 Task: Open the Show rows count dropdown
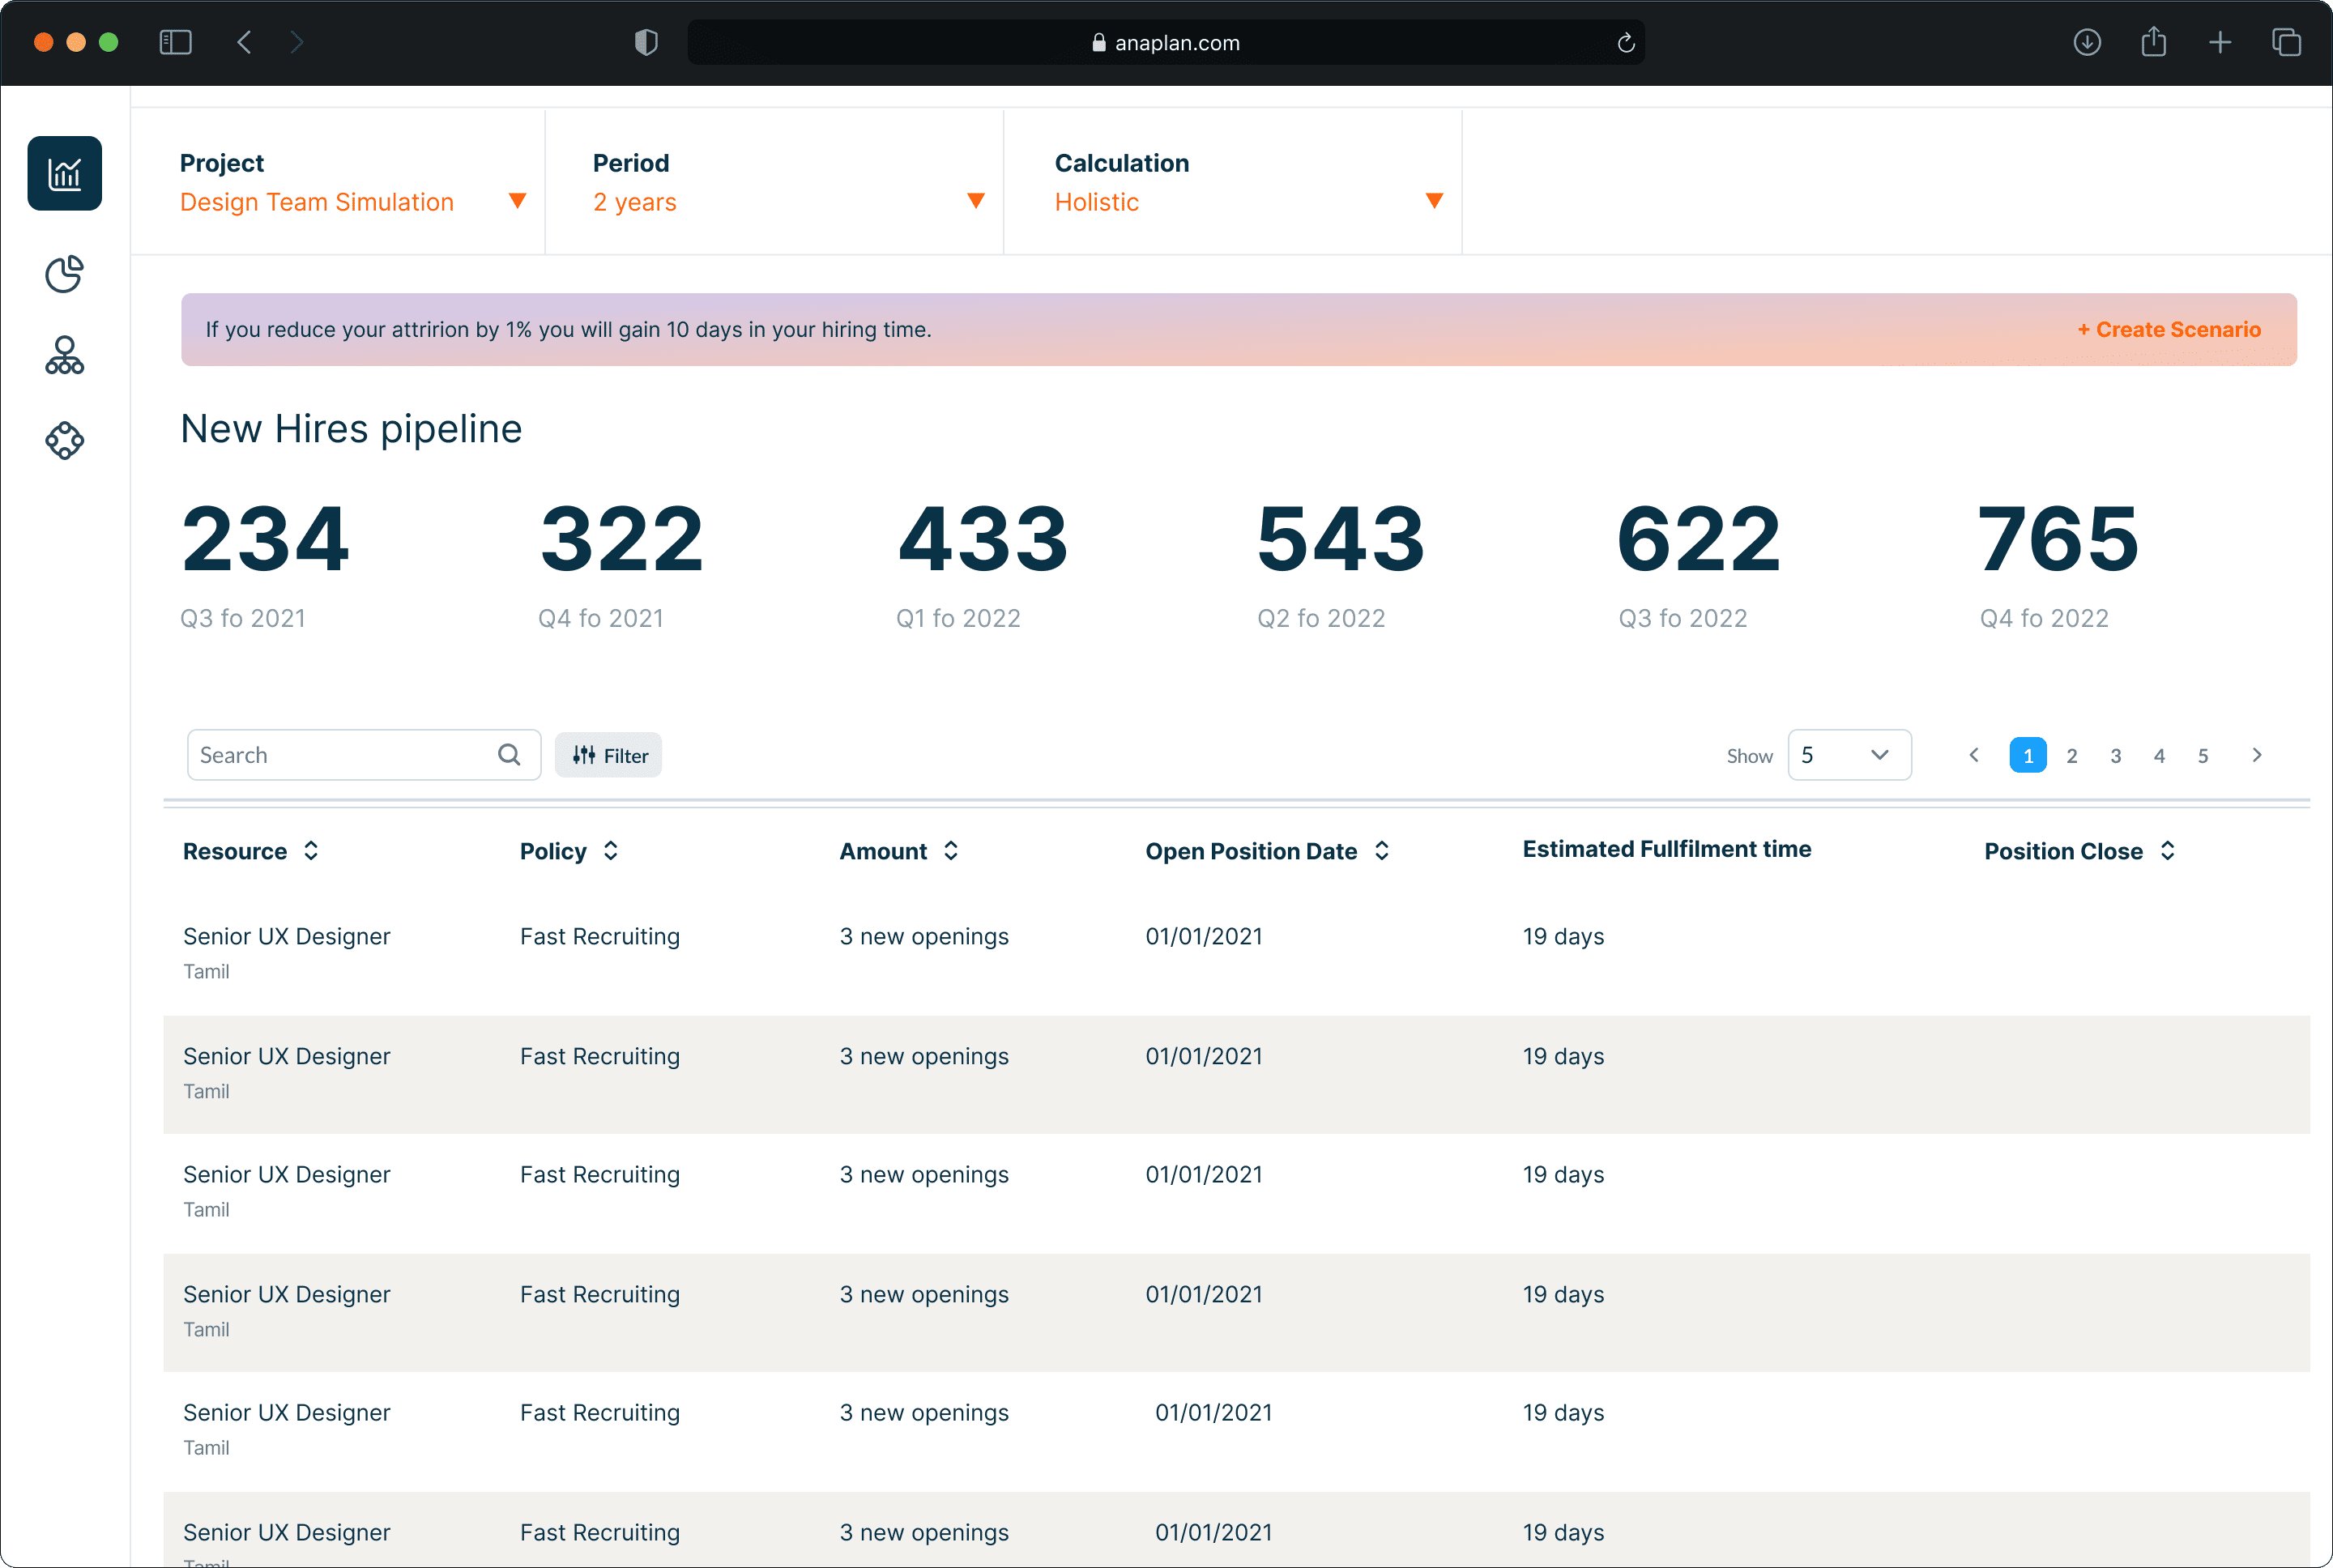click(1849, 755)
